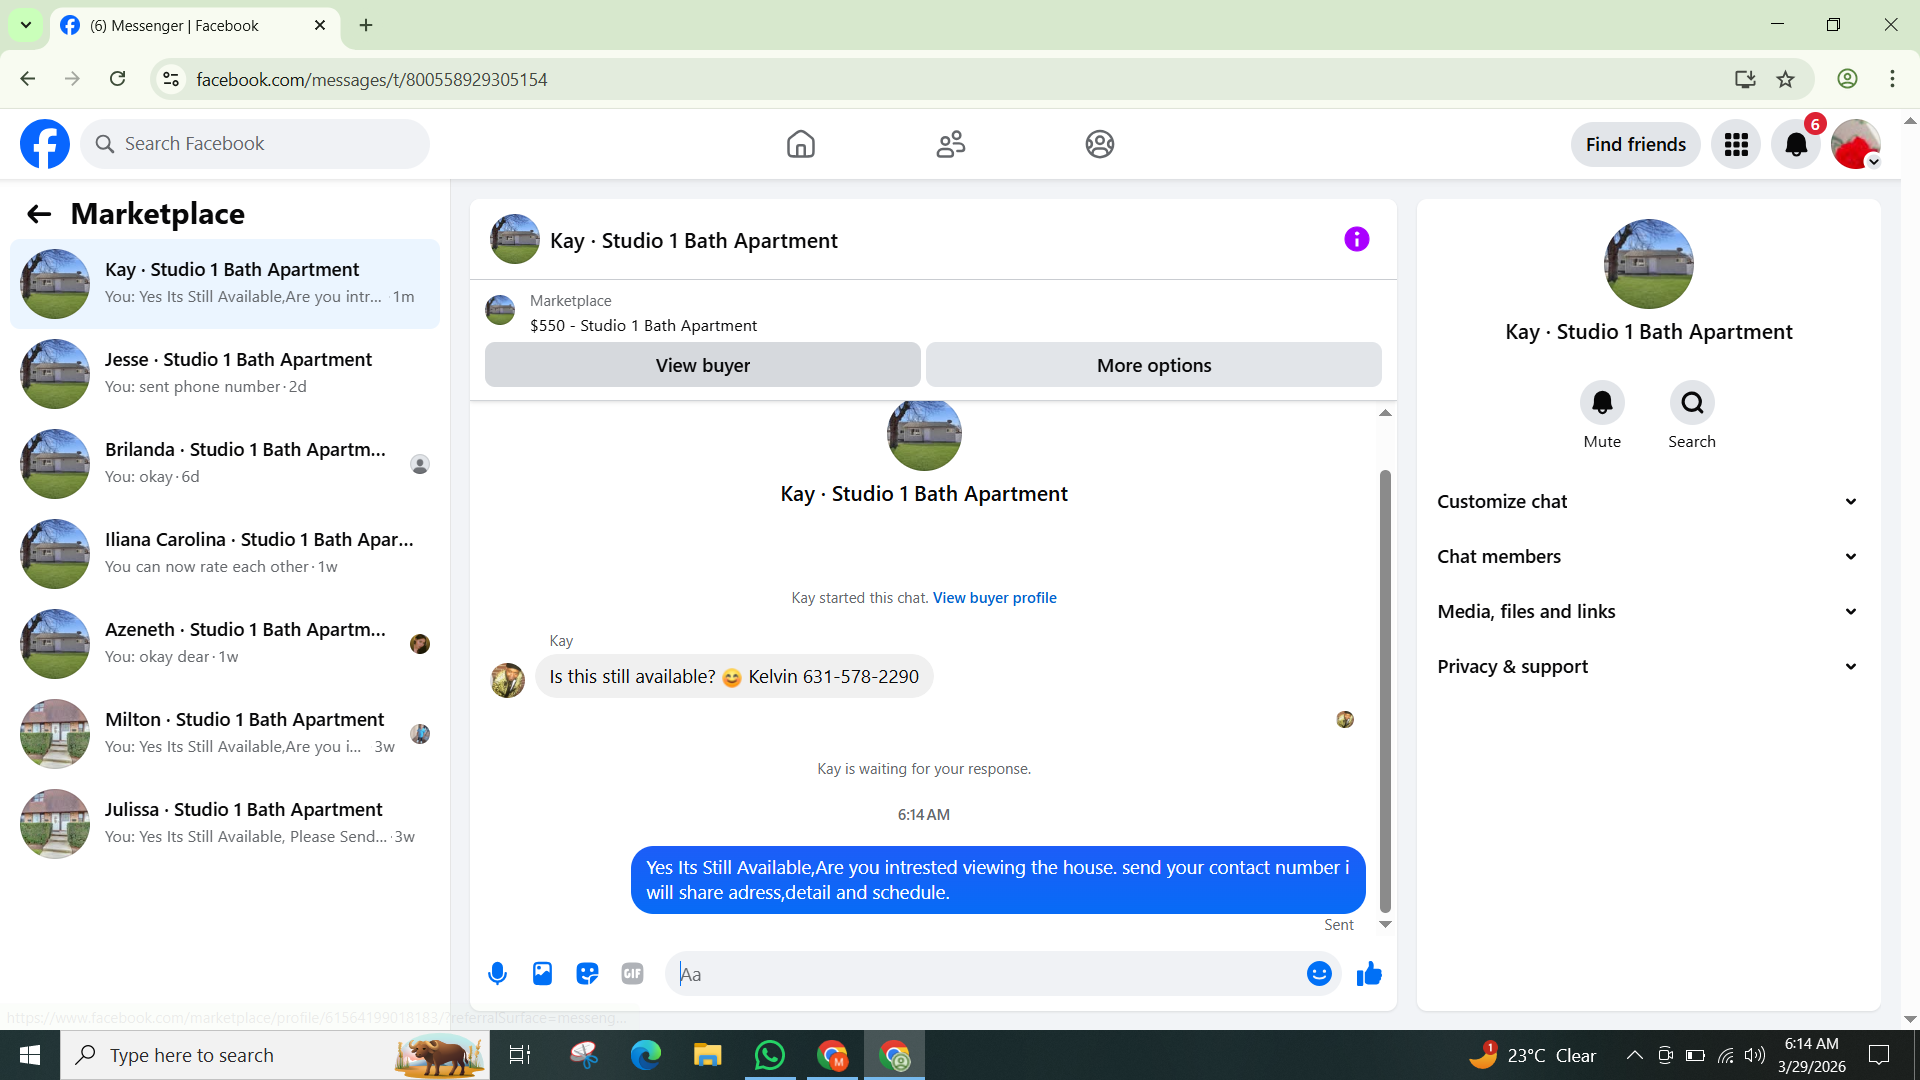Install app icon in address bar
The image size is (1920, 1080).
point(1745,79)
